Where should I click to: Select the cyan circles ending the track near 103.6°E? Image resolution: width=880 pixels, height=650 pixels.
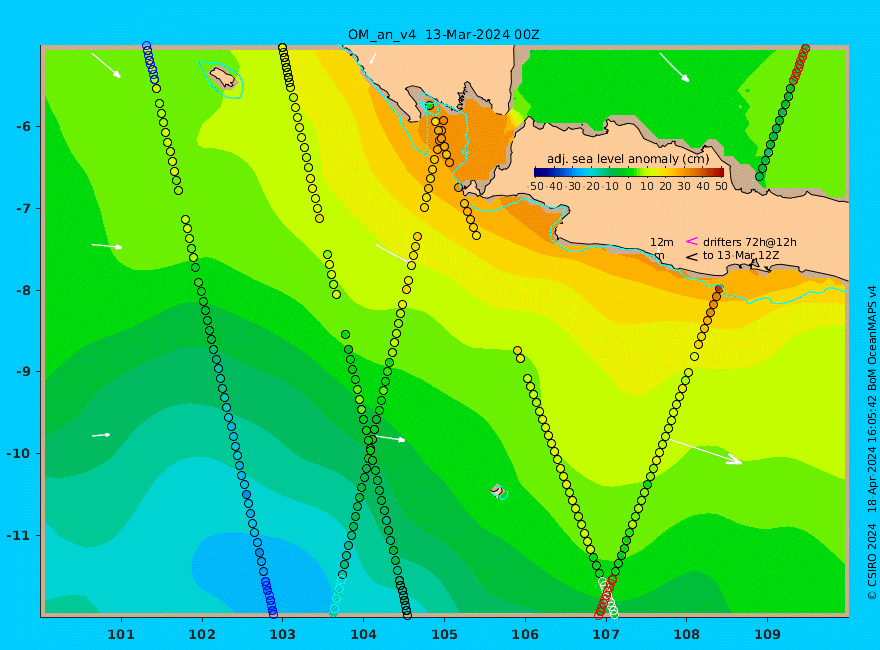(337, 598)
